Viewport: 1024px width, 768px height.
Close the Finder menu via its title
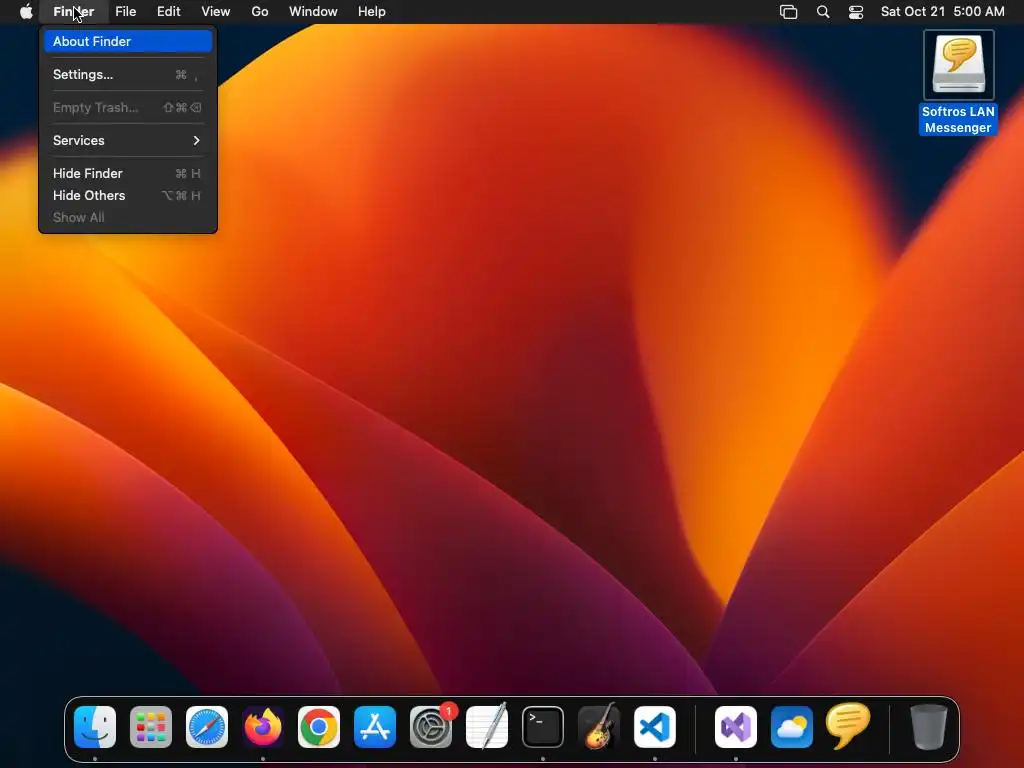point(74,12)
